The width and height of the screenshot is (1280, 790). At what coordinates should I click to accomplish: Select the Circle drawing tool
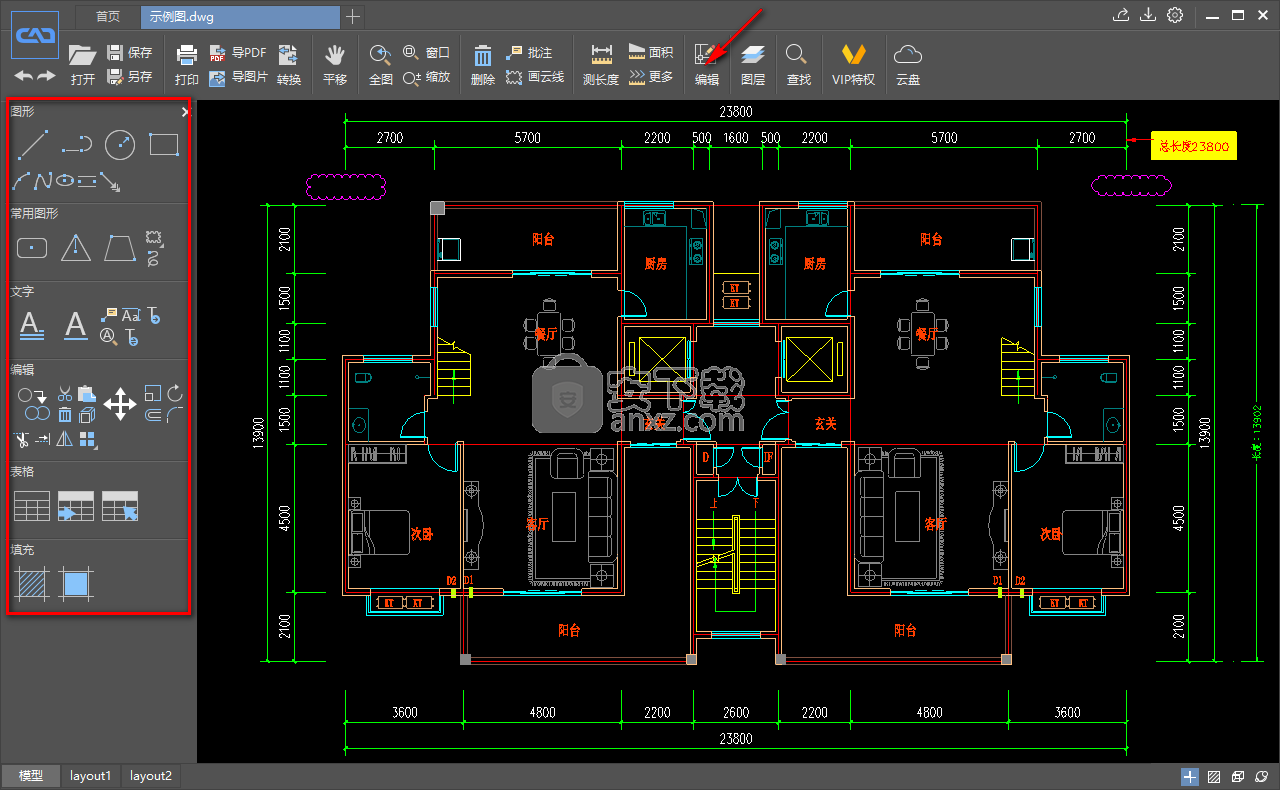click(120, 145)
